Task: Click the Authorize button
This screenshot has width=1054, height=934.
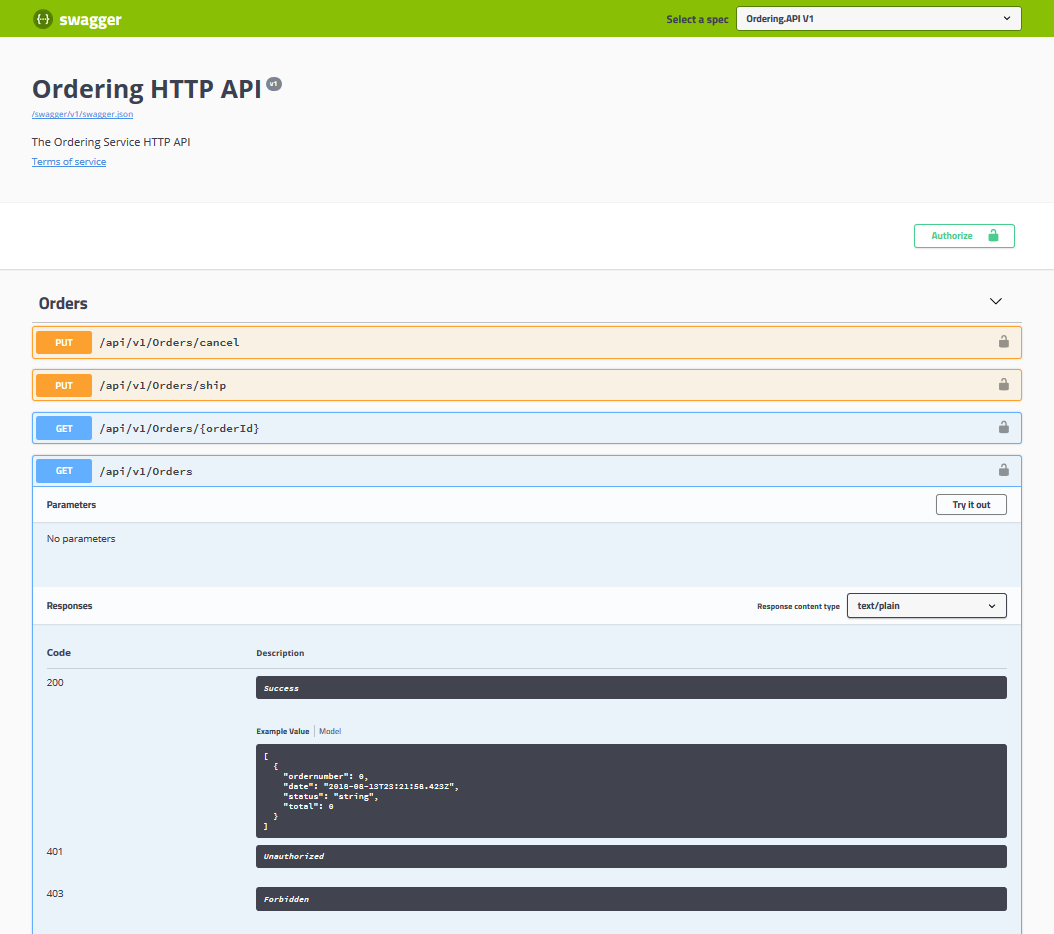Action: 963,235
